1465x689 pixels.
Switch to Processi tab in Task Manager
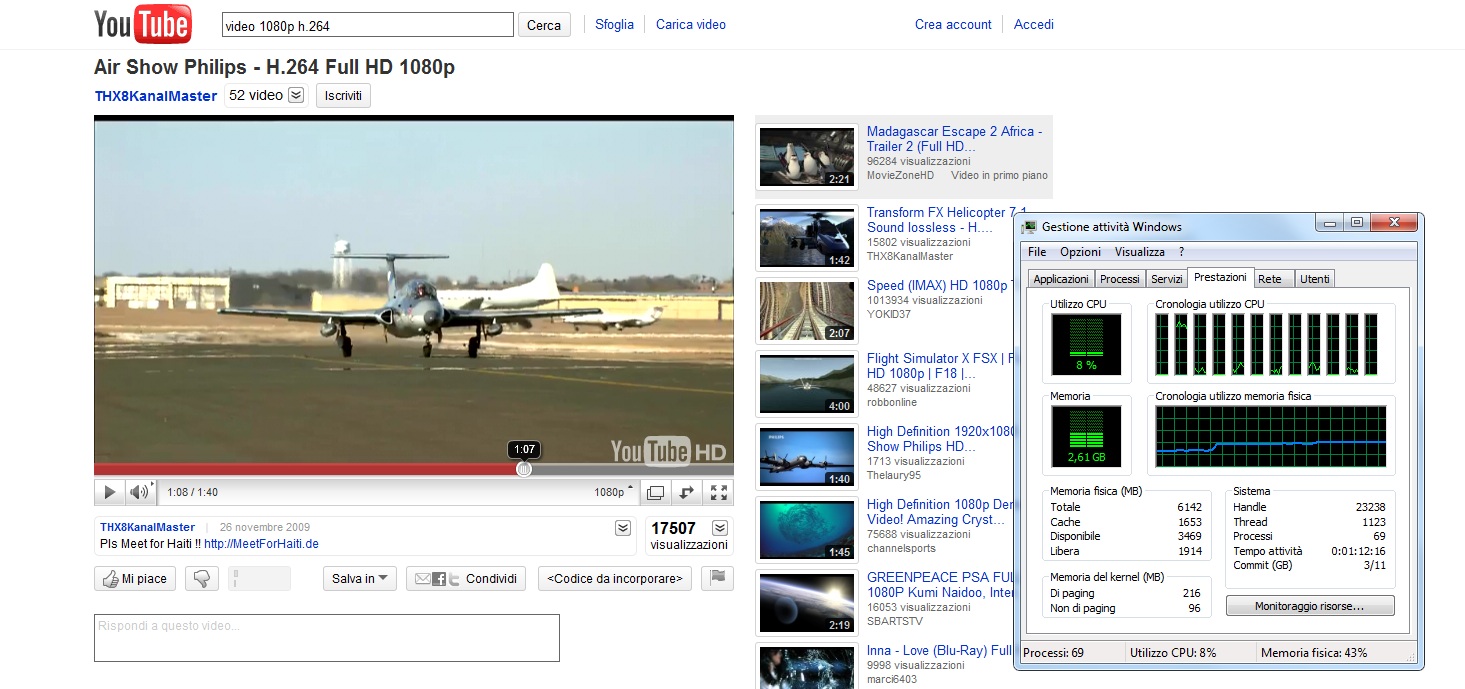[x=1120, y=279]
